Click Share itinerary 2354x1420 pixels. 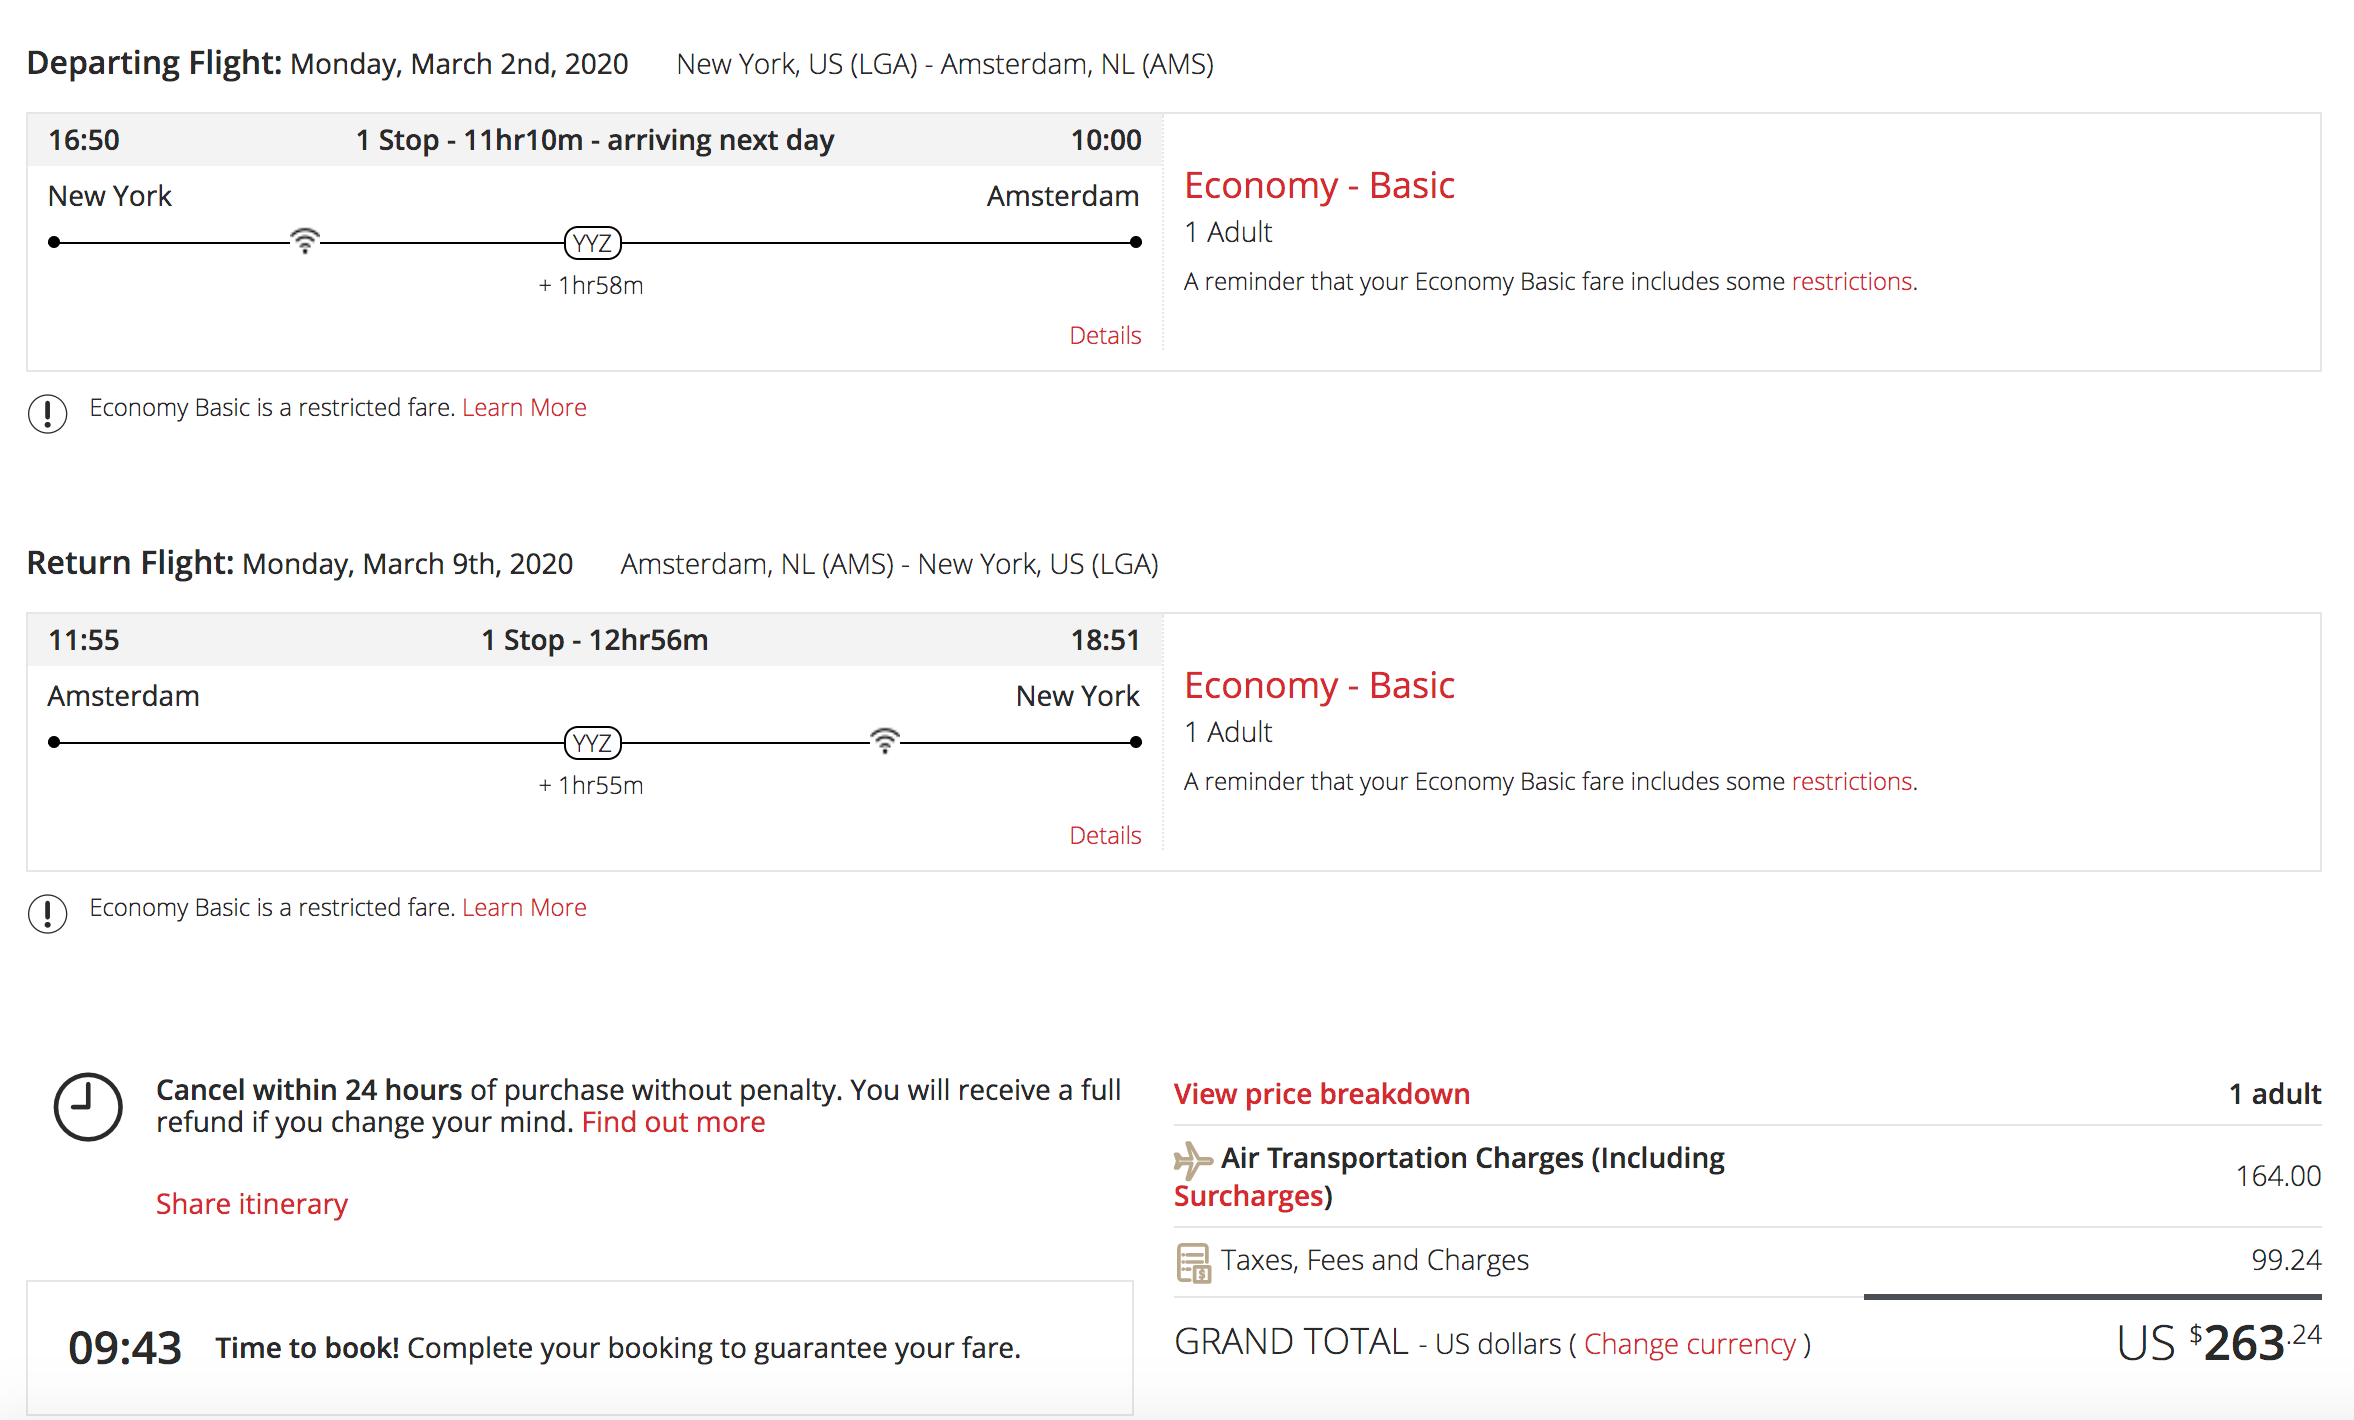pos(252,1204)
